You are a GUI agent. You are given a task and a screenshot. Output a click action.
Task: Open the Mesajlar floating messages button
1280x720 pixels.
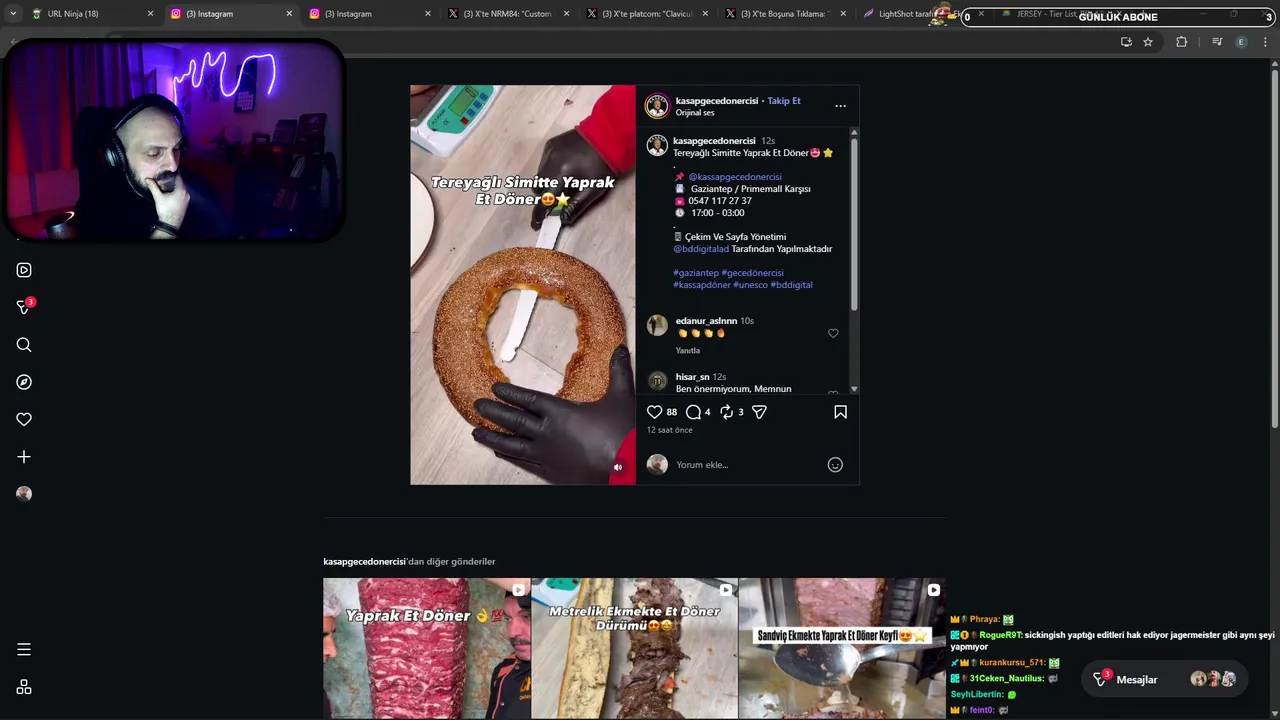(1166, 680)
